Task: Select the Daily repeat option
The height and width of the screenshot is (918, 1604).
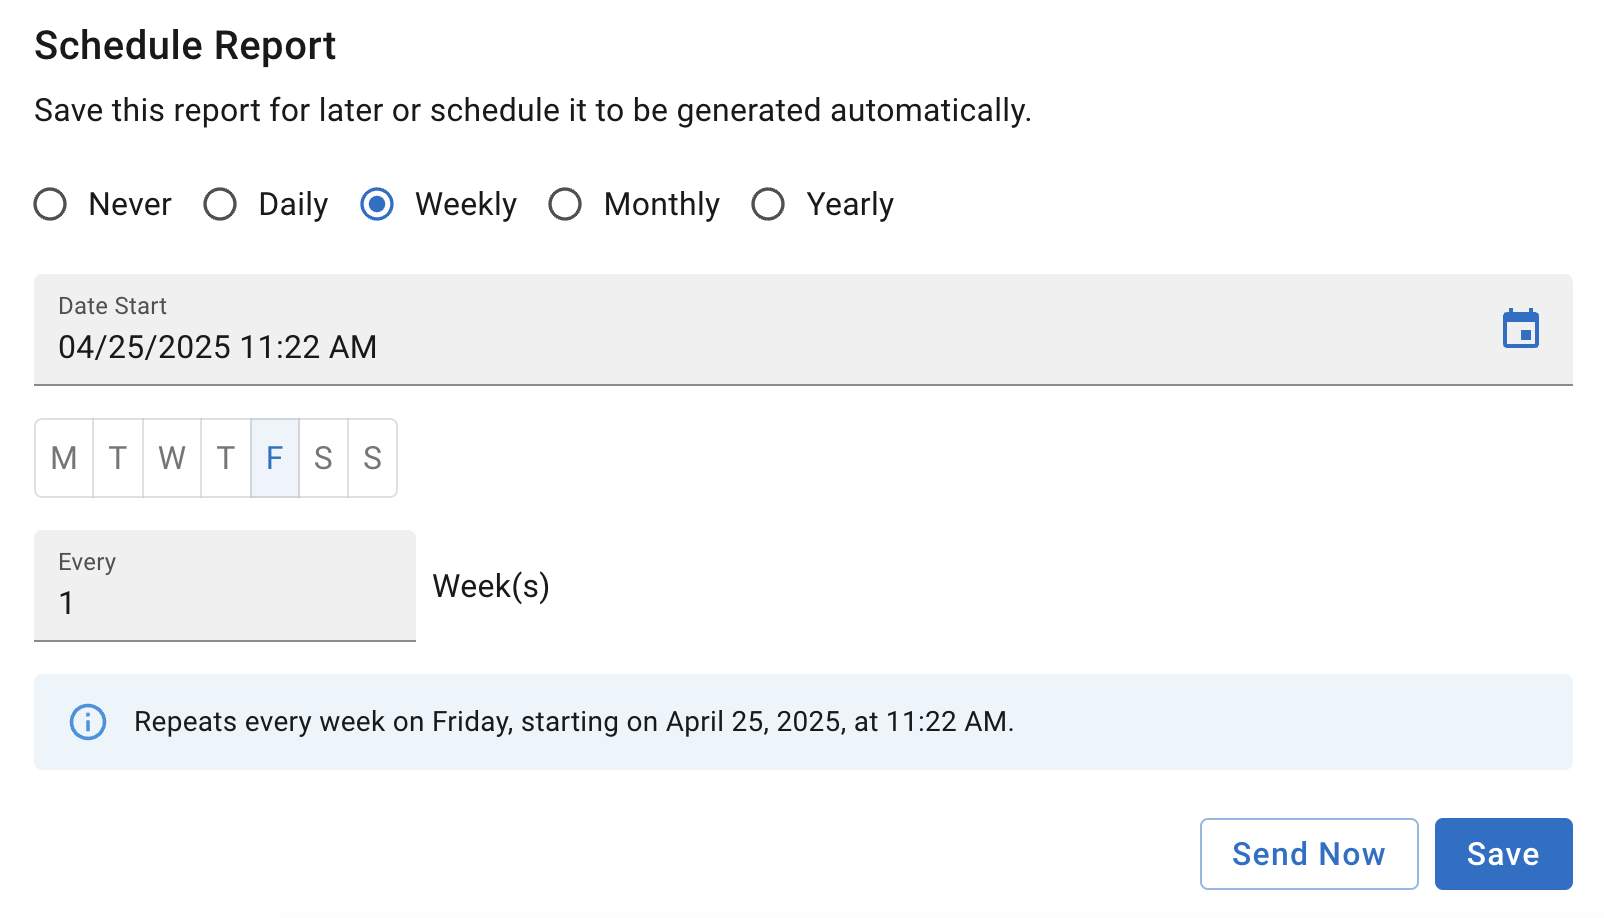Action: point(220,204)
